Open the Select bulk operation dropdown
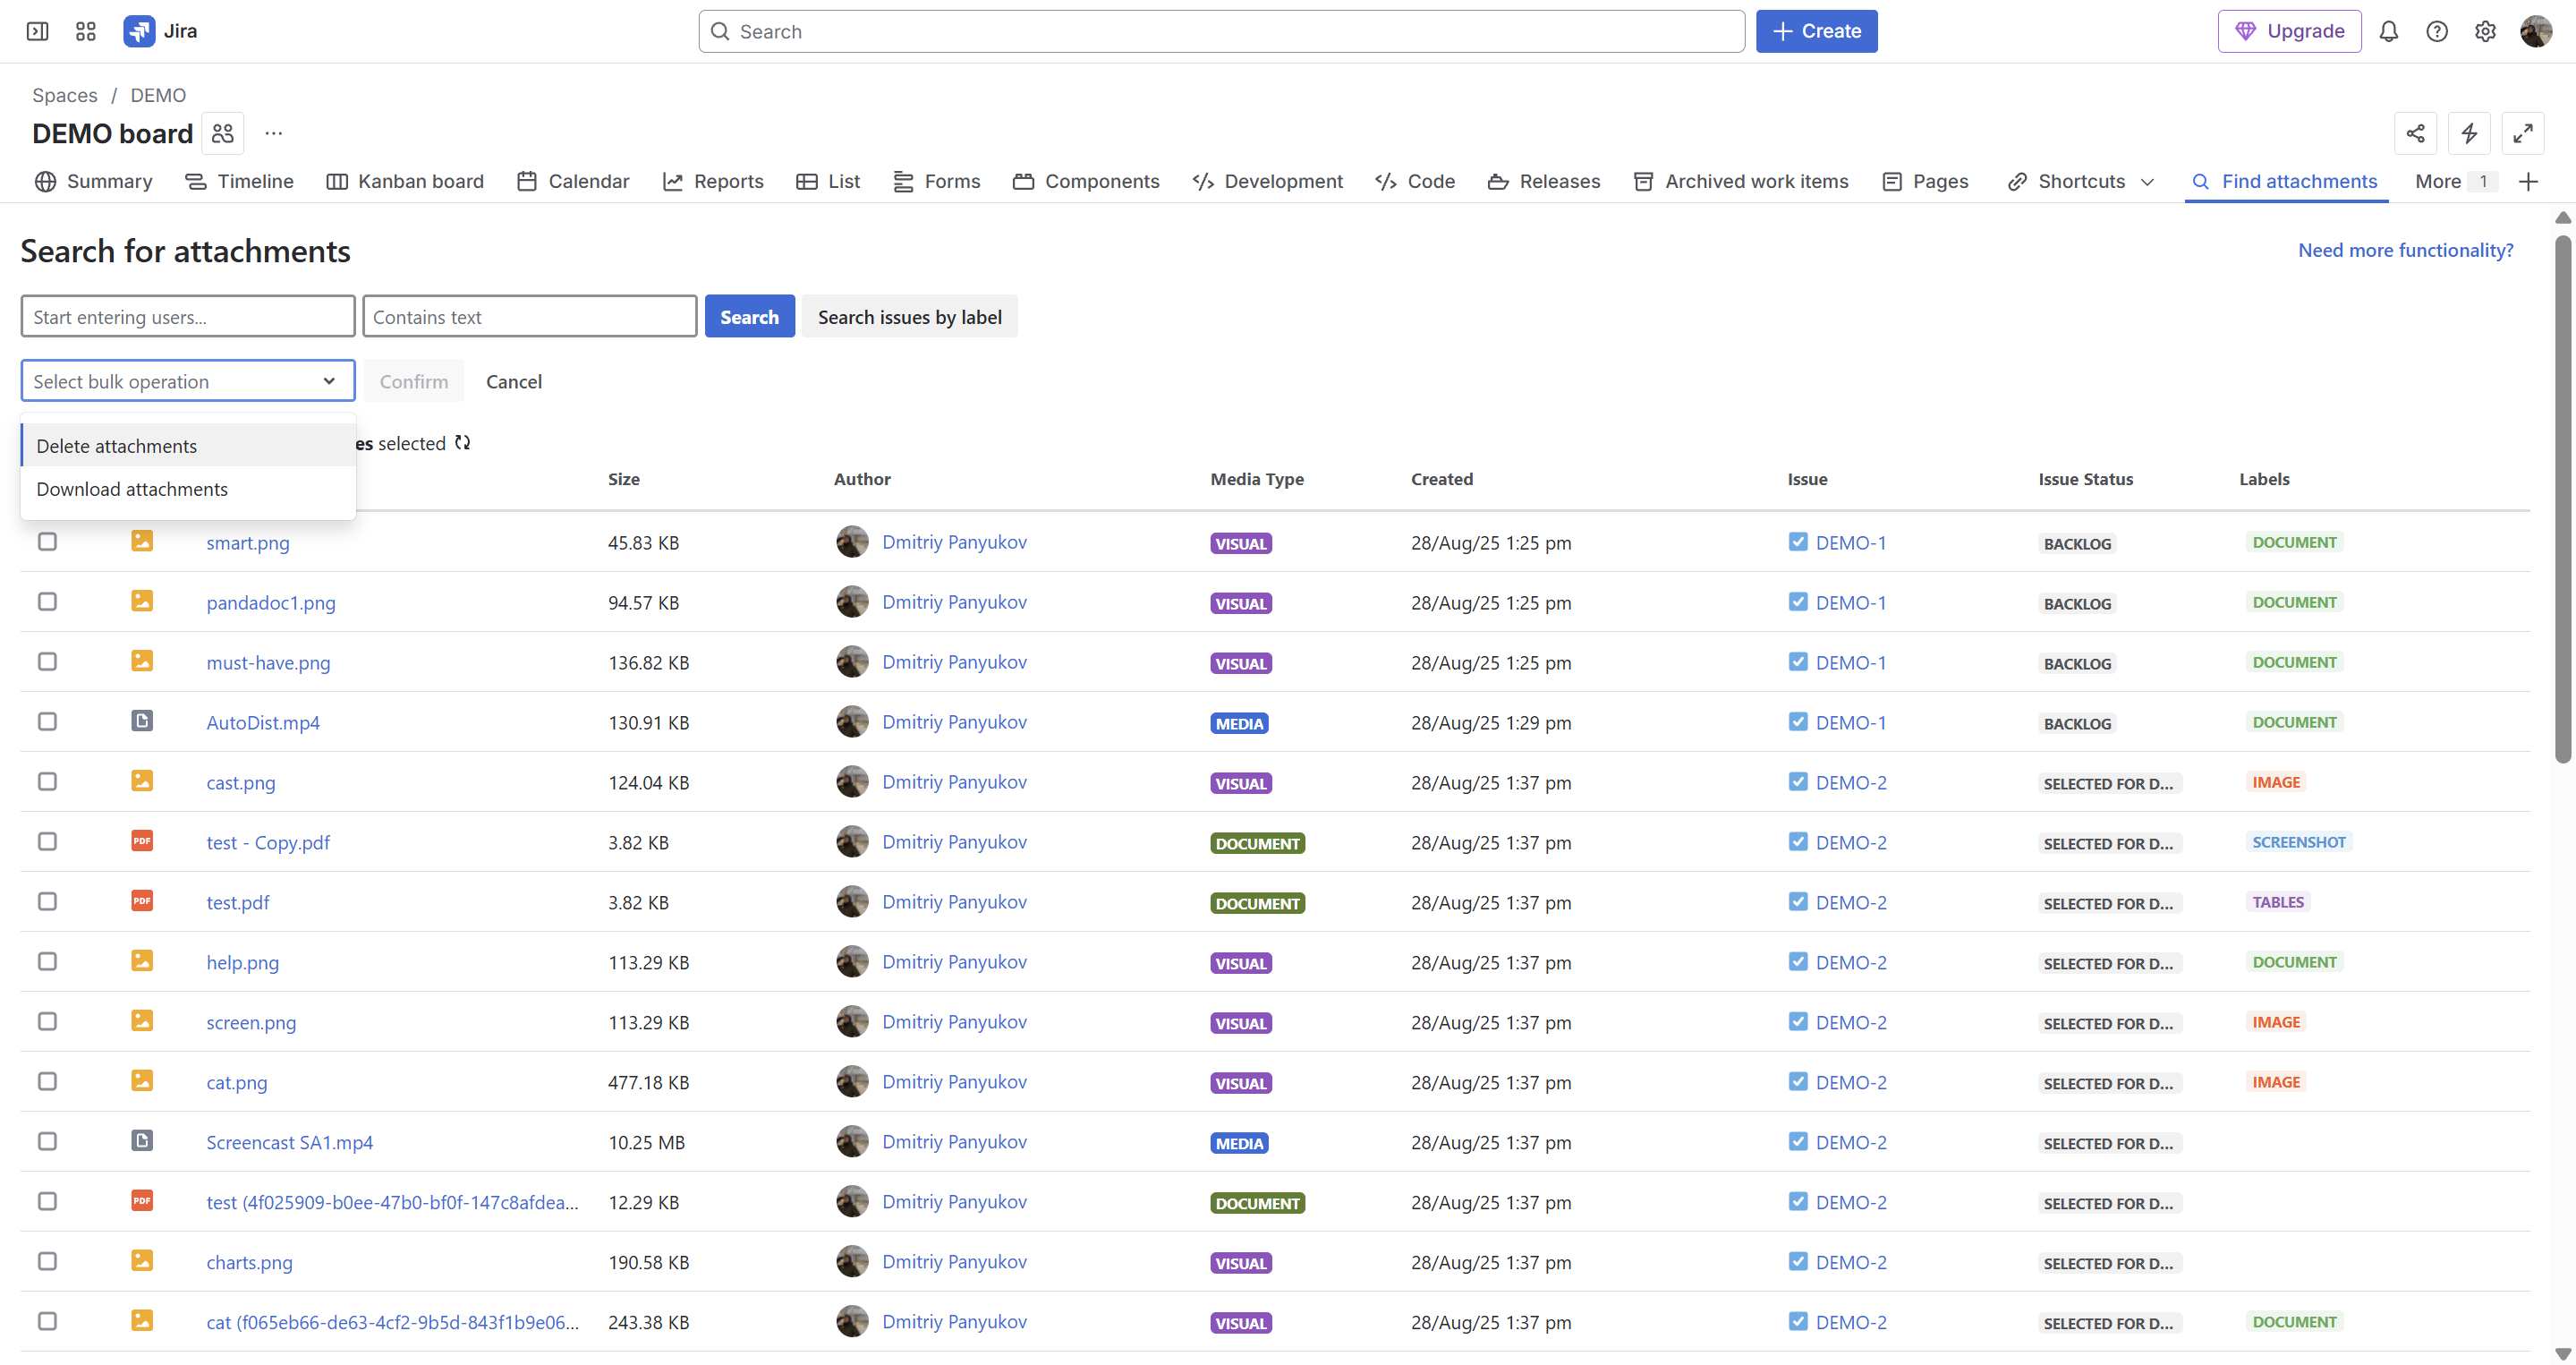The height and width of the screenshot is (1365, 2576). (187, 381)
